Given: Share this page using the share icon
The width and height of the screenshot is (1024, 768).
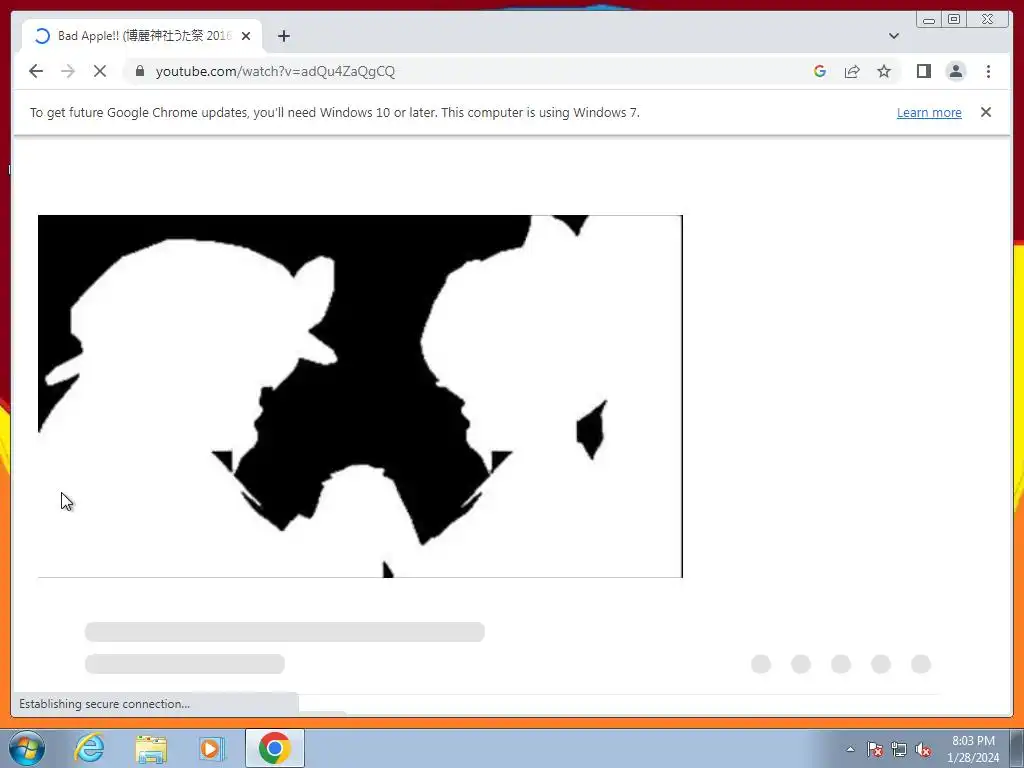Looking at the screenshot, I should coord(852,71).
